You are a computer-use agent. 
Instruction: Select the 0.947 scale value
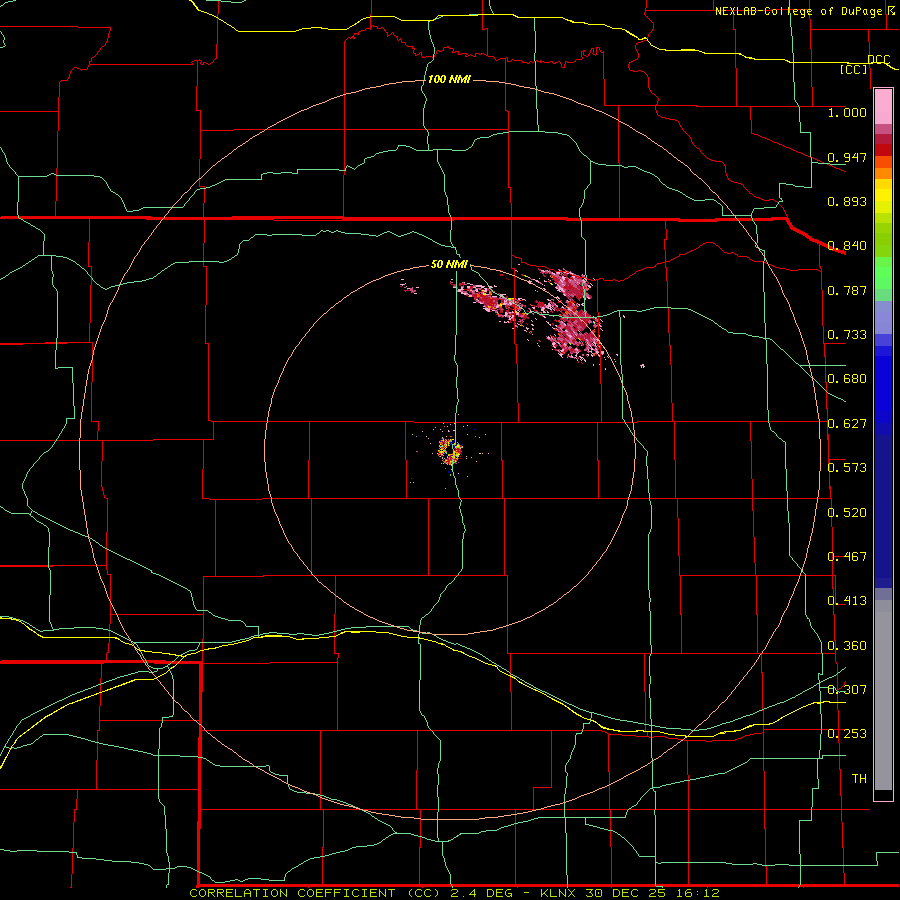tap(847, 157)
